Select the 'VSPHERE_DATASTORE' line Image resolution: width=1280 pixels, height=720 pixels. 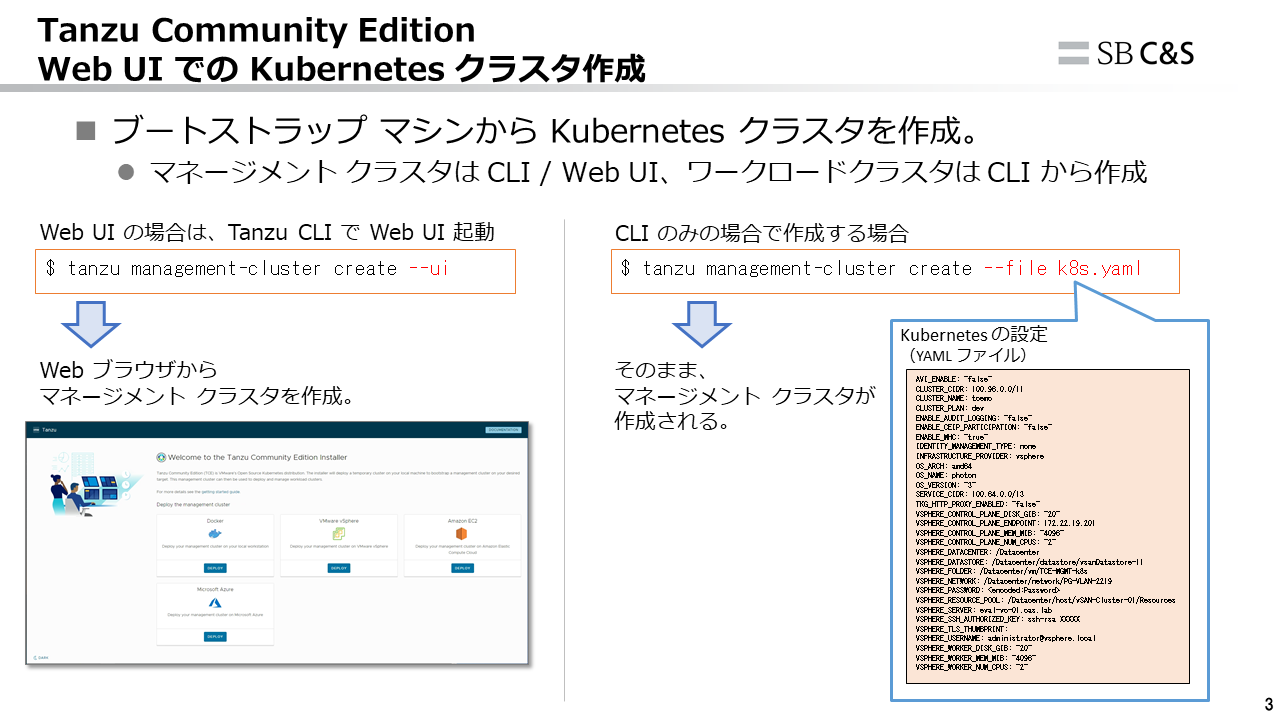1029,561
